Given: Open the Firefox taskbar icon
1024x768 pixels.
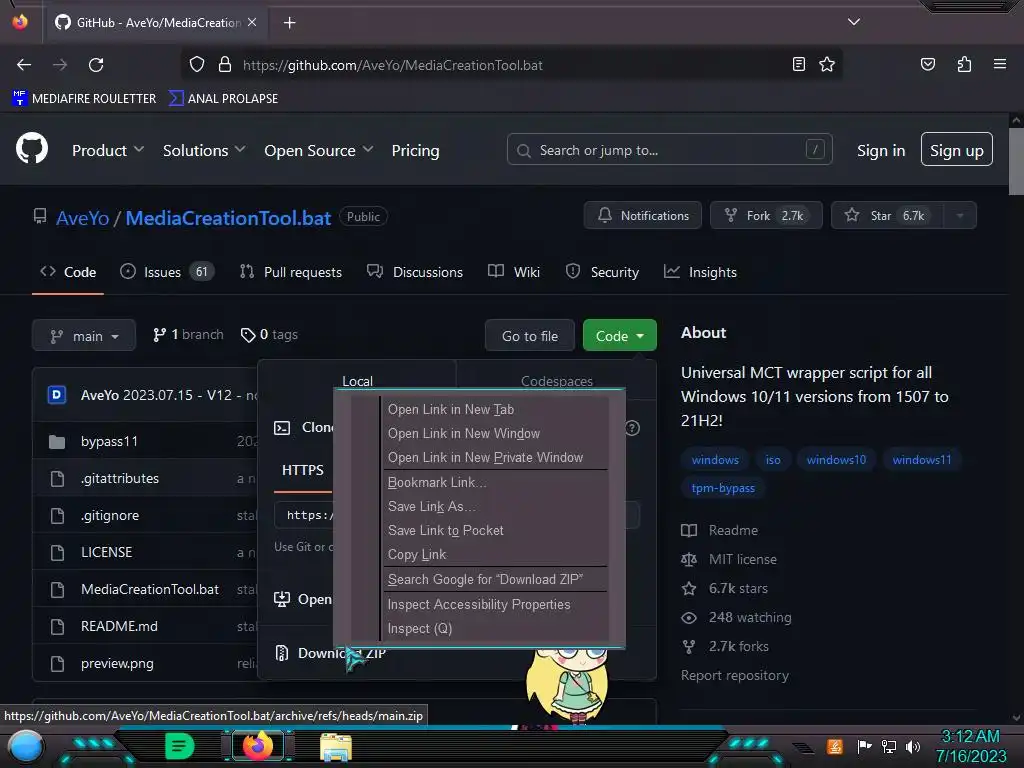Looking at the screenshot, I should tap(258, 746).
